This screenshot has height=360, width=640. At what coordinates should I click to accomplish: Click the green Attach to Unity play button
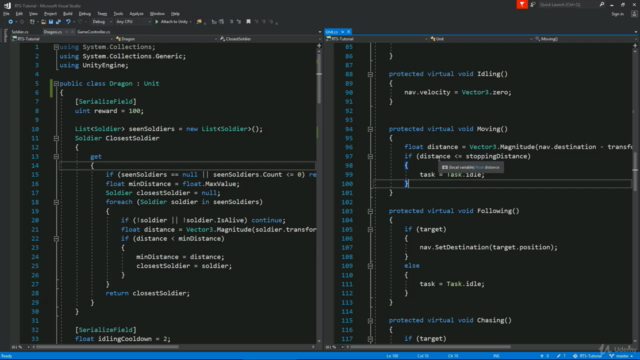coord(157,22)
